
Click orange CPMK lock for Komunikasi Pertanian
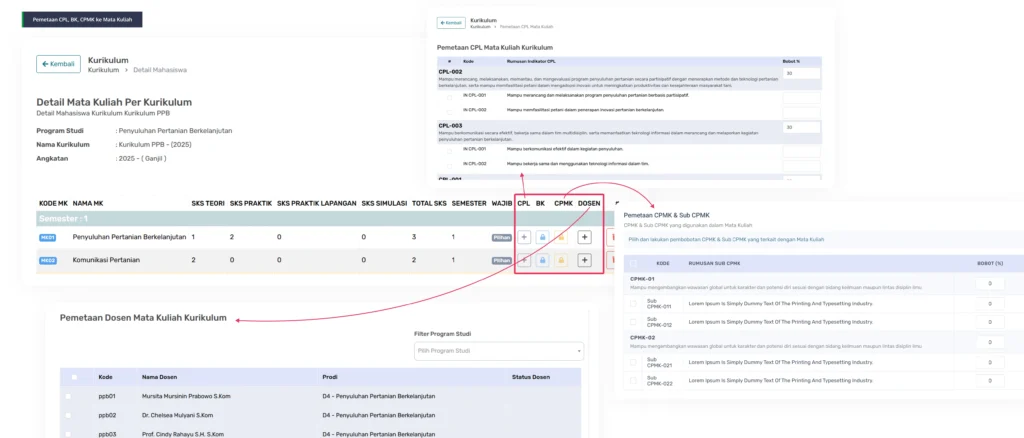point(561,260)
